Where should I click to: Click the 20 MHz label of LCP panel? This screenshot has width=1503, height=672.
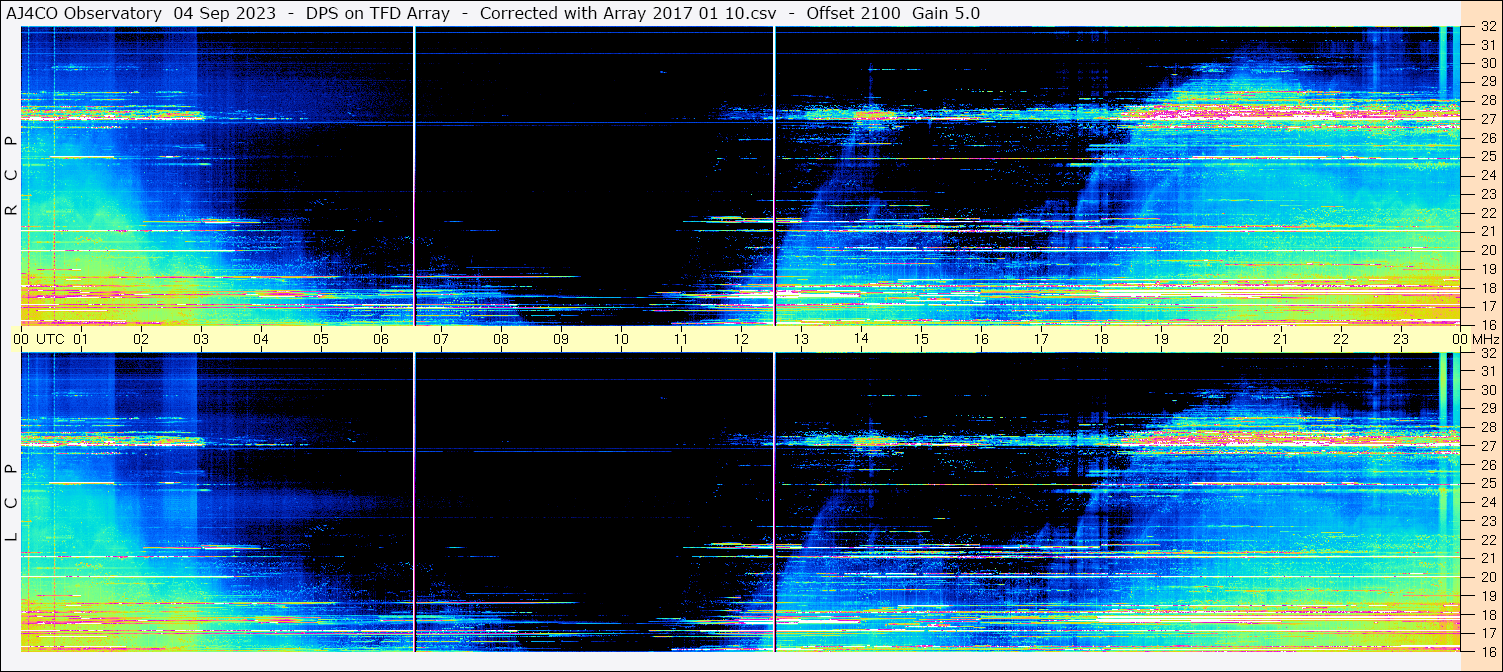[1488, 577]
